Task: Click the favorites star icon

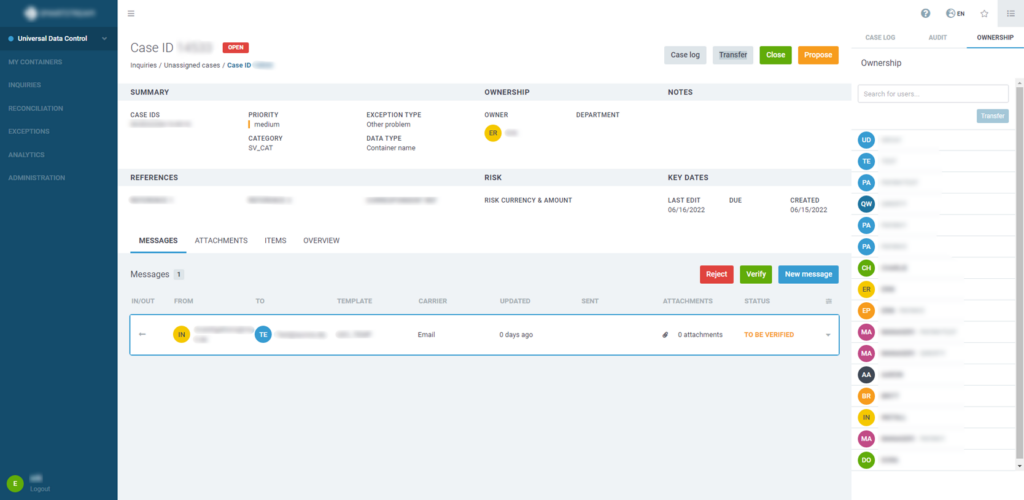Action: point(984,14)
